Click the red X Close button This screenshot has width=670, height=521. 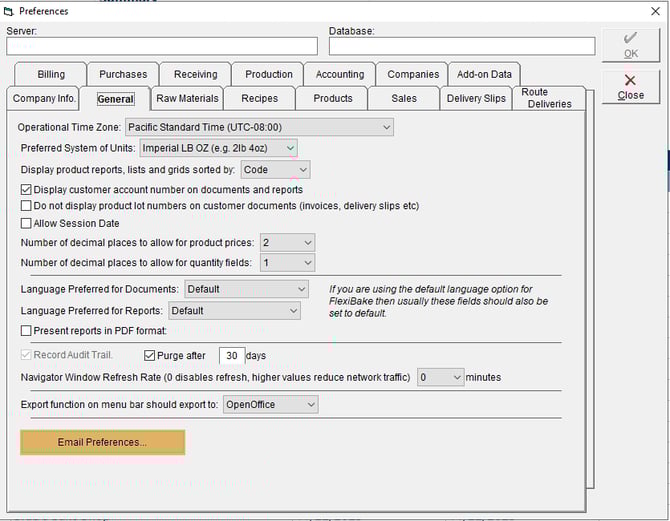(630, 87)
